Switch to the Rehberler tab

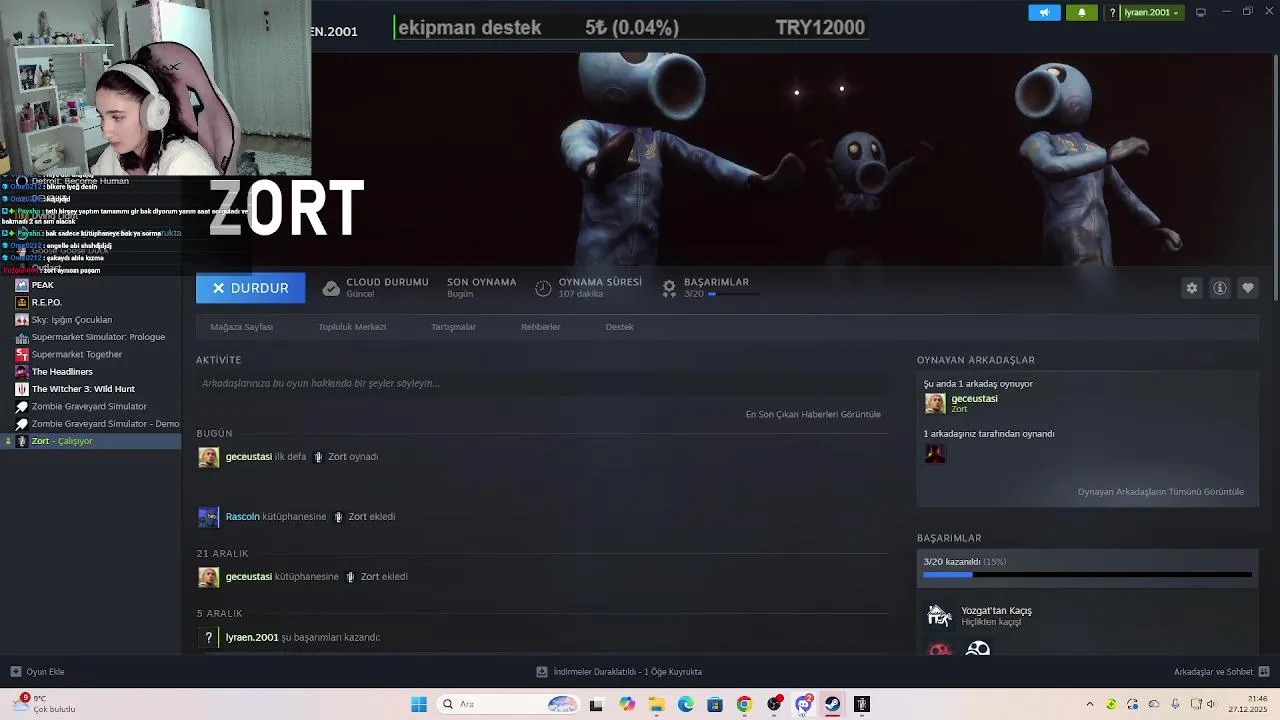[x=540, y=327]
